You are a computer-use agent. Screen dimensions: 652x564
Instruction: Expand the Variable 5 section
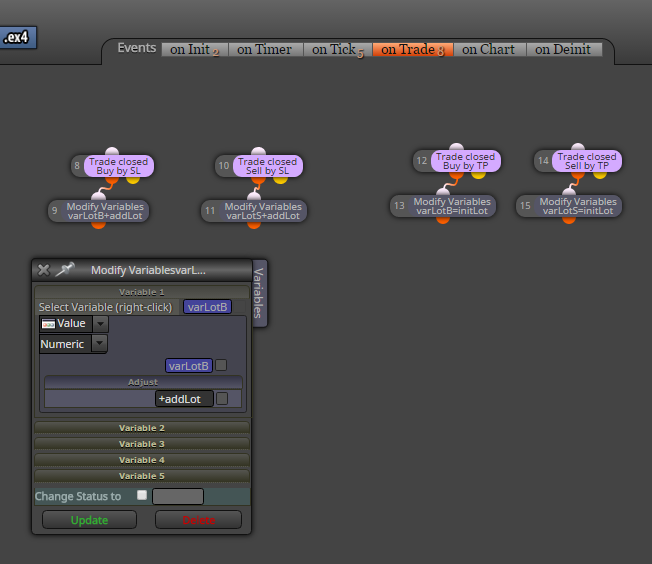click(142, 476)
